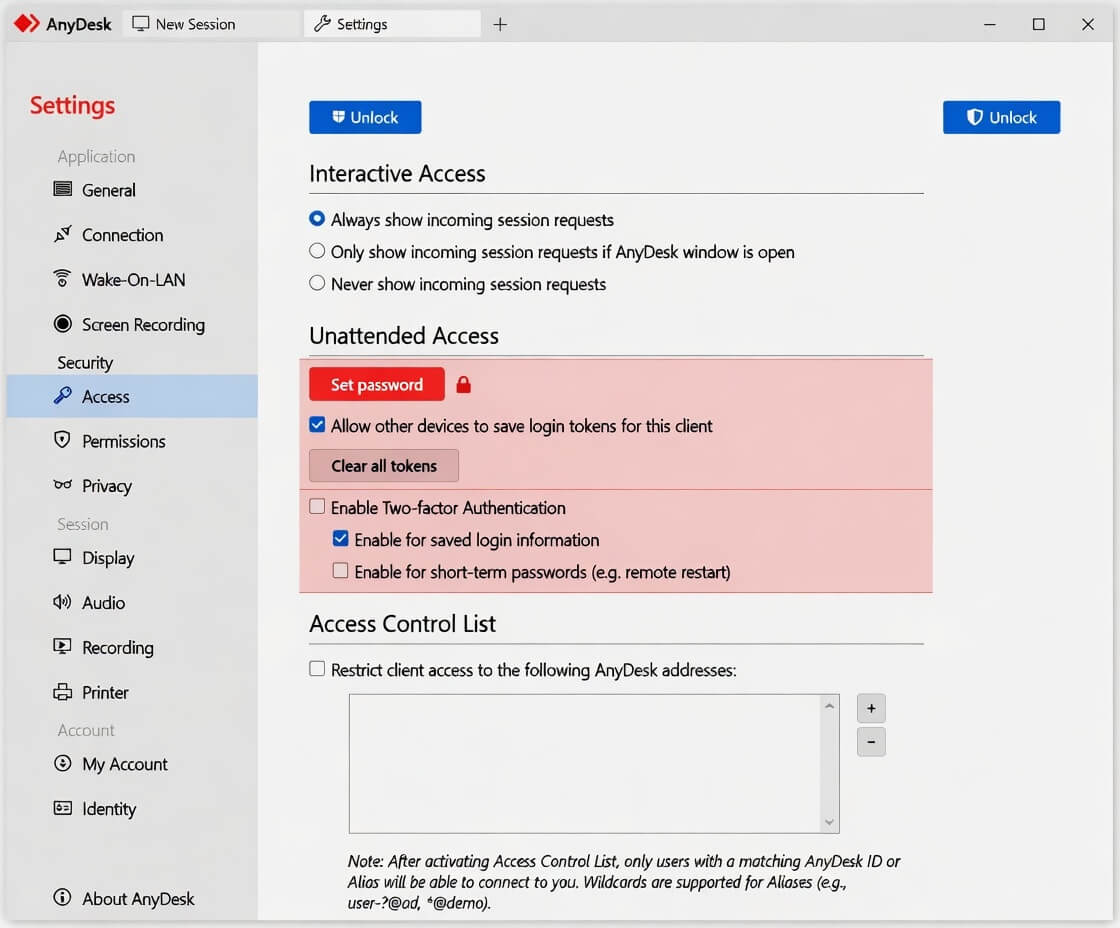Click the Identity card icon
Image resolution: width=1120 pixels, height=928 pixels.
tap(63, 808)
